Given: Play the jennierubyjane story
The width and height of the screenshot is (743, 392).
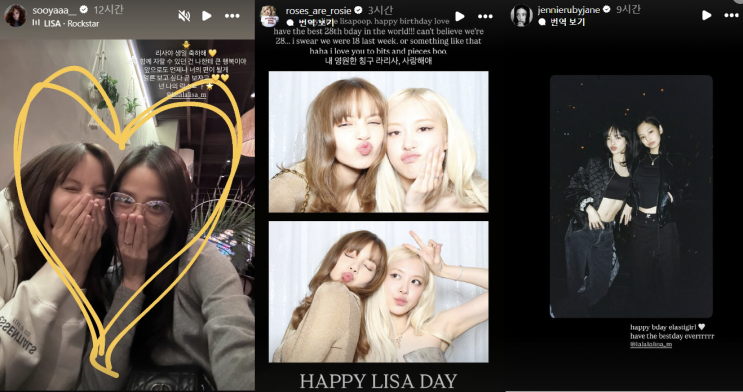Looking at the screenshot, I should point(707,15).
